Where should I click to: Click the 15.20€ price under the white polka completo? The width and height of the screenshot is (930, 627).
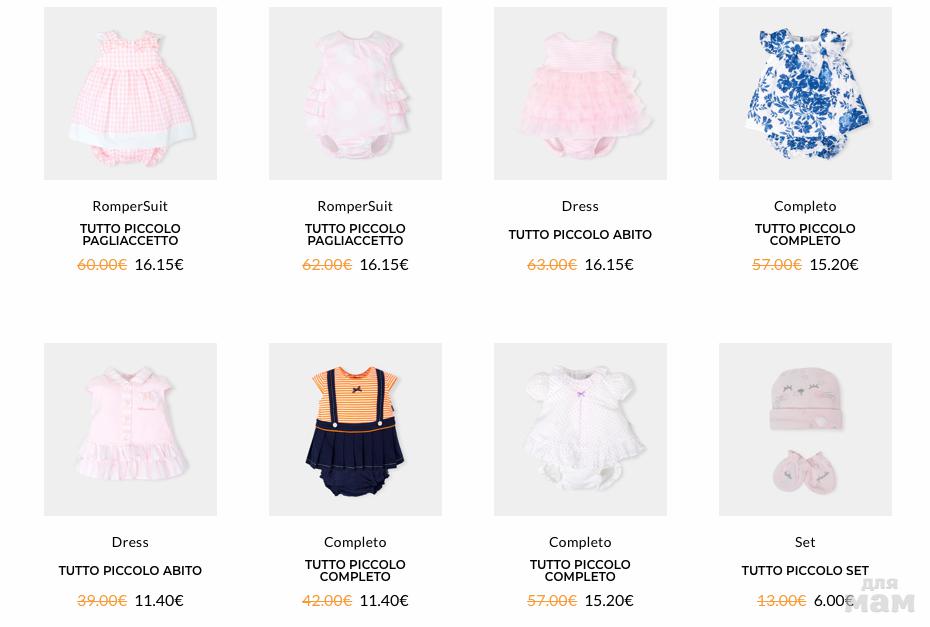point(609,600)
